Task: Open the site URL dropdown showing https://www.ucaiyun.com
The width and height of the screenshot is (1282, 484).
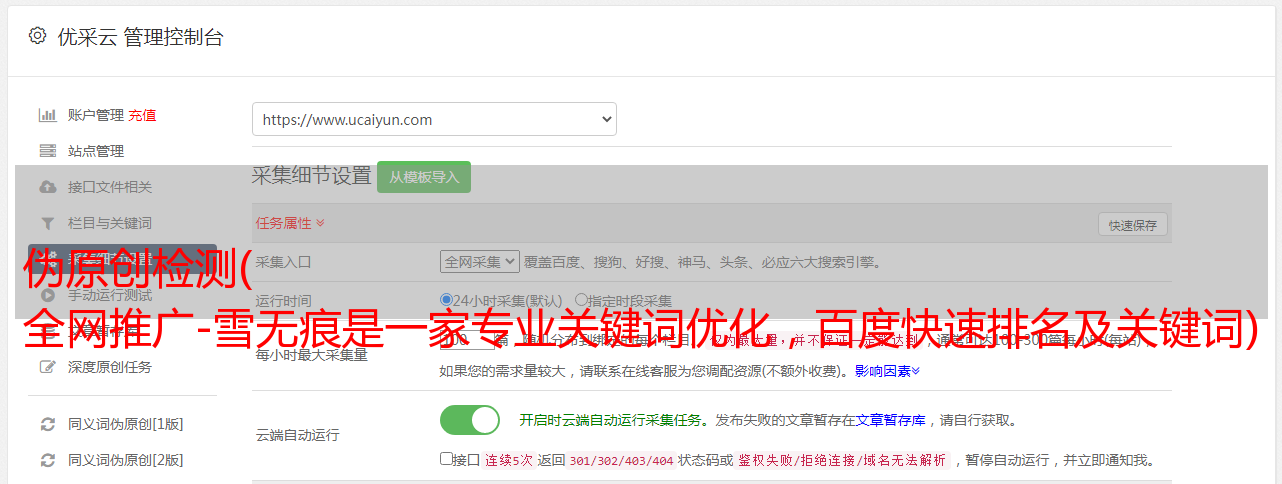Action: click(x=434, y=119)
